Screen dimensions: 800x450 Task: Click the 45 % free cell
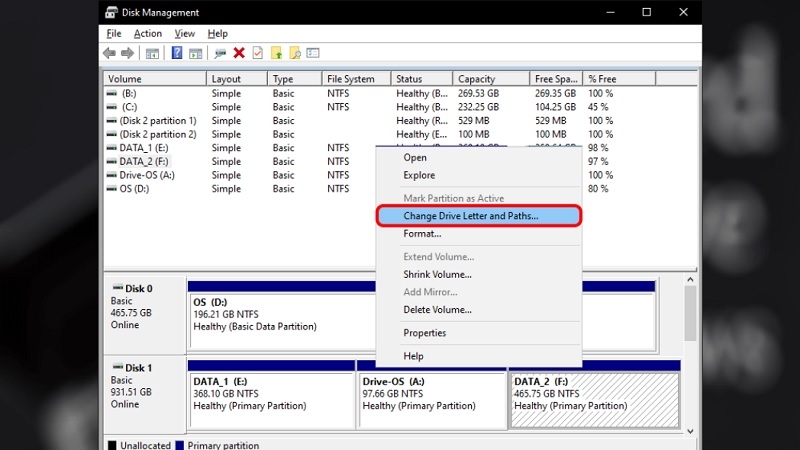tap(598, 107)
